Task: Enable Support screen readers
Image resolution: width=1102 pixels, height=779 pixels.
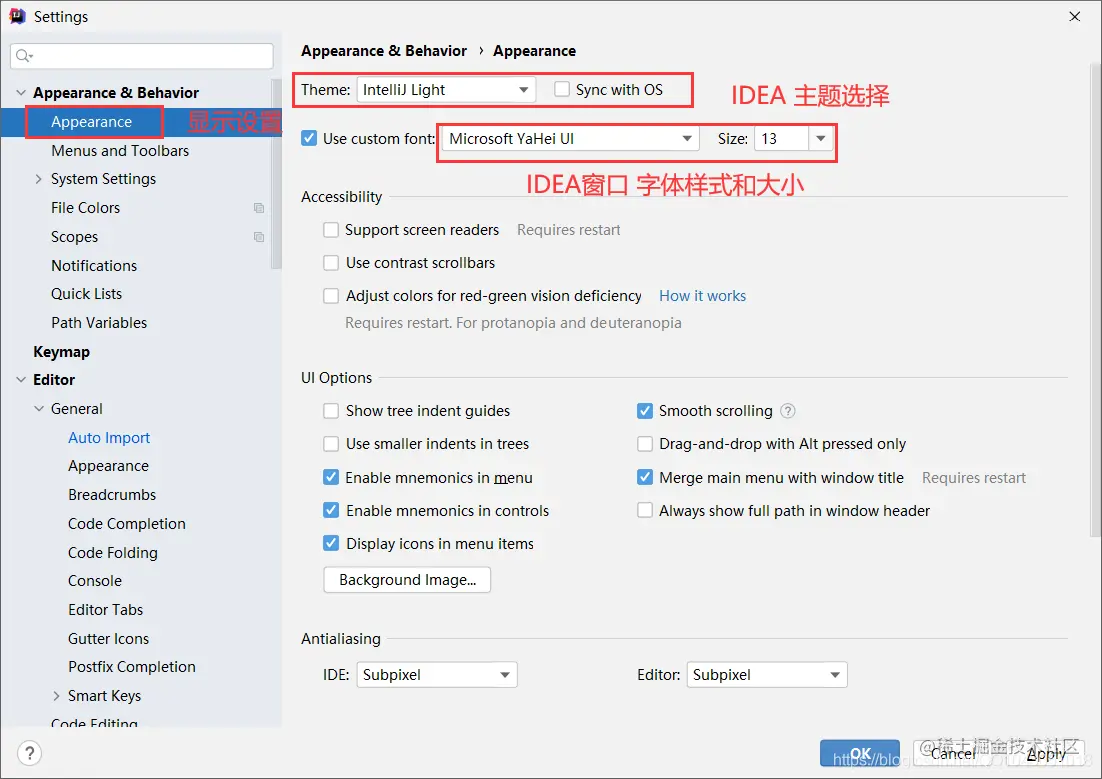Action: pos(330,230)
